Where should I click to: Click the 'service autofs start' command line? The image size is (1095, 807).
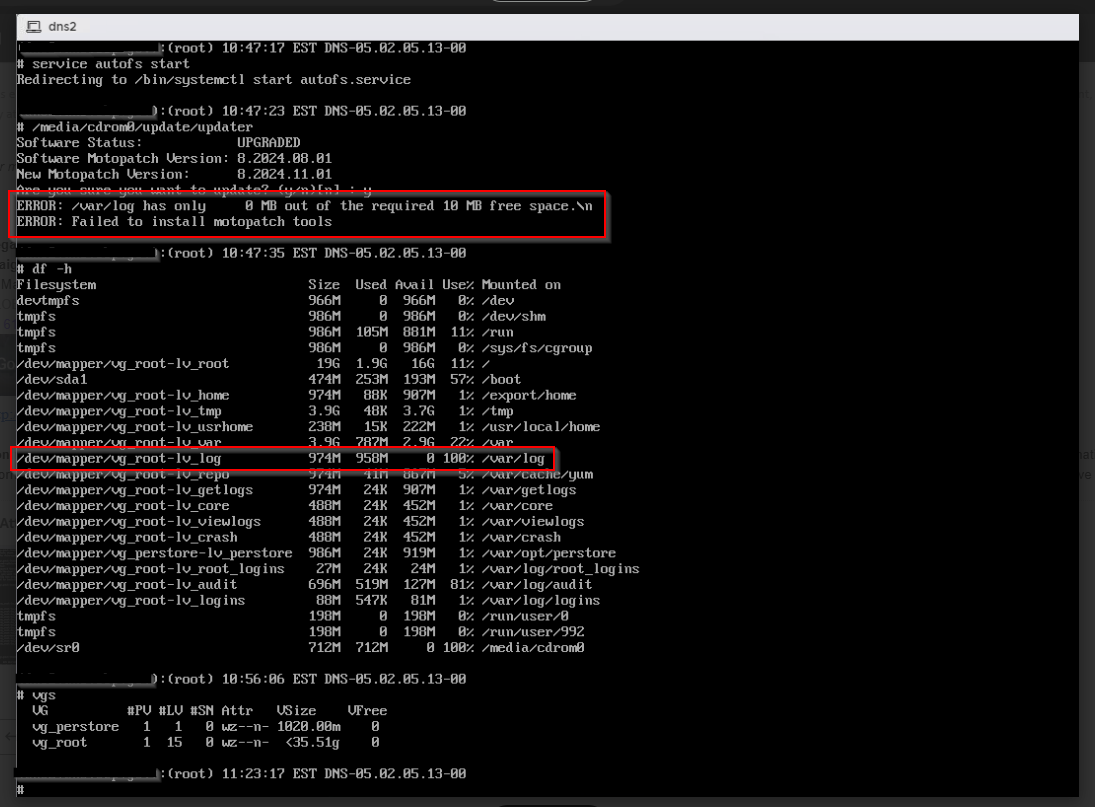pos(103,64)
